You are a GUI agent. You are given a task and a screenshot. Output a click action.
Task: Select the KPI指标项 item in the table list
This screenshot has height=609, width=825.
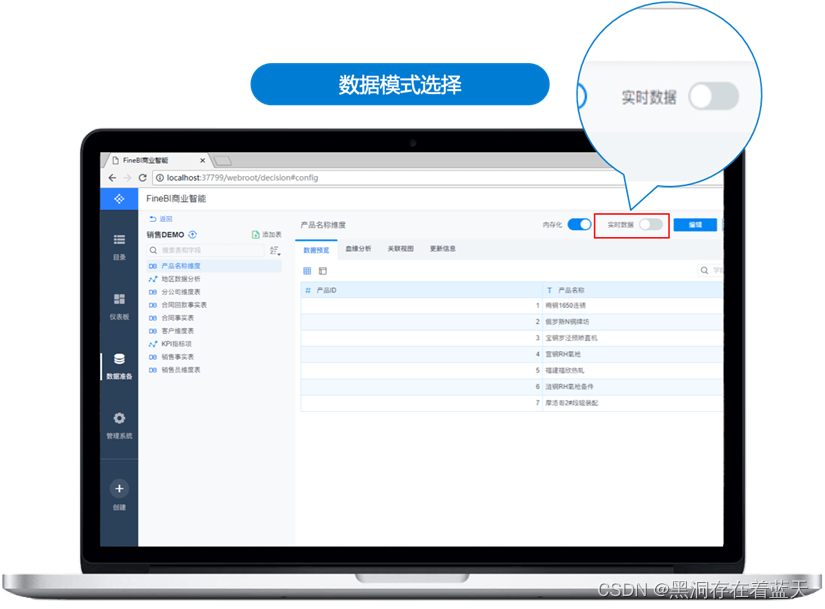[177, 344]
